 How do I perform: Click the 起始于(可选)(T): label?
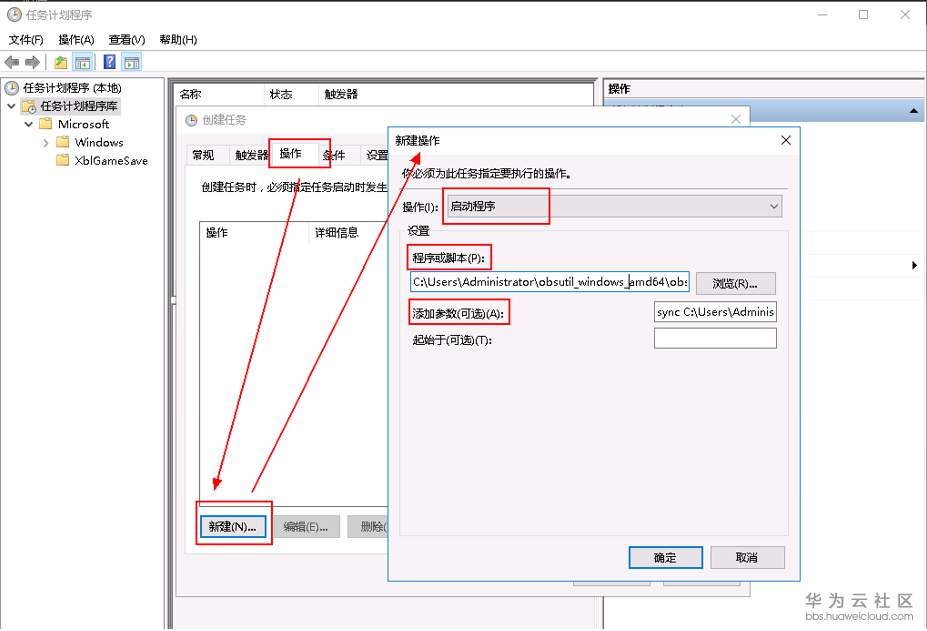[452, 340]
